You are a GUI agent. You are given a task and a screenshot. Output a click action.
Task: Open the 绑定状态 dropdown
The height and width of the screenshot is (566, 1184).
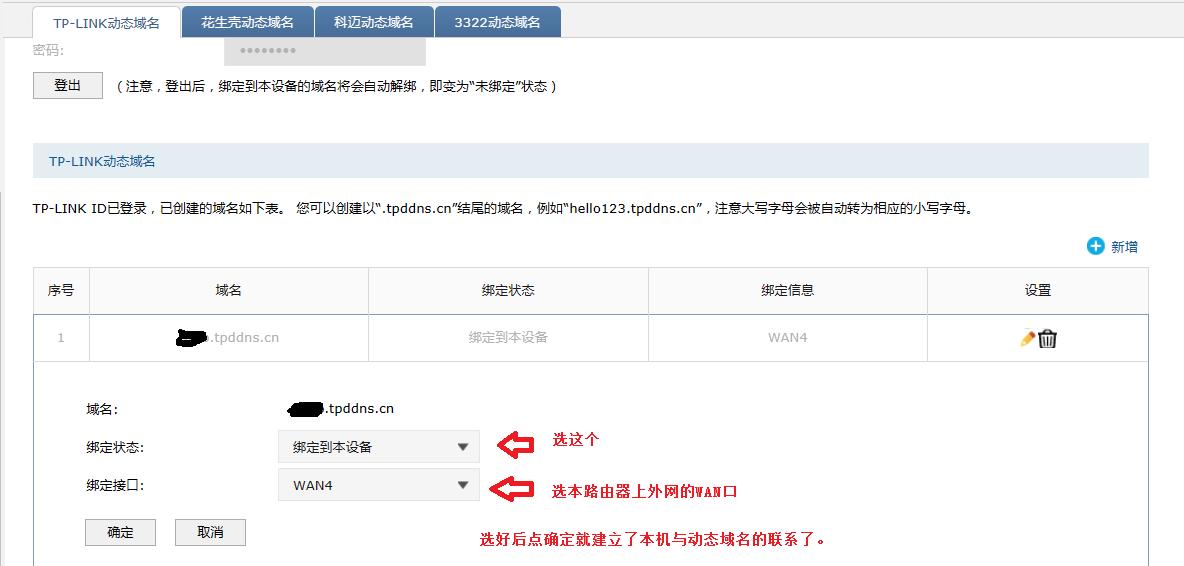(378, 447)
